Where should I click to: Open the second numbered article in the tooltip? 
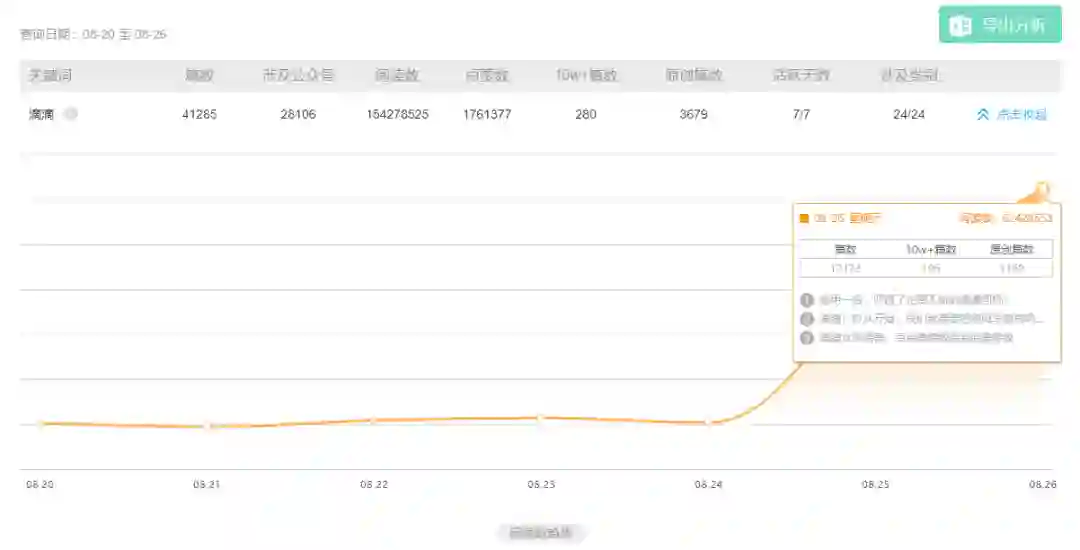point(931,319)
